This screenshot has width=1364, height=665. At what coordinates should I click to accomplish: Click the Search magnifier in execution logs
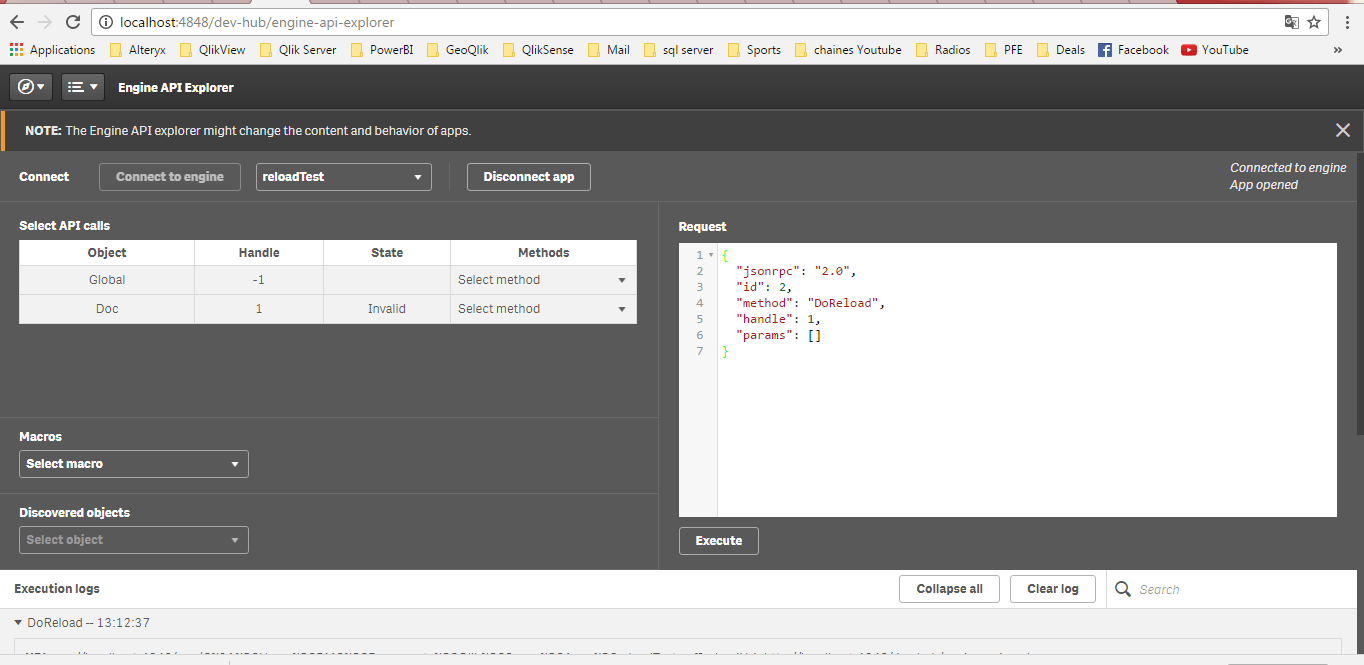[x=1122, y=589]
